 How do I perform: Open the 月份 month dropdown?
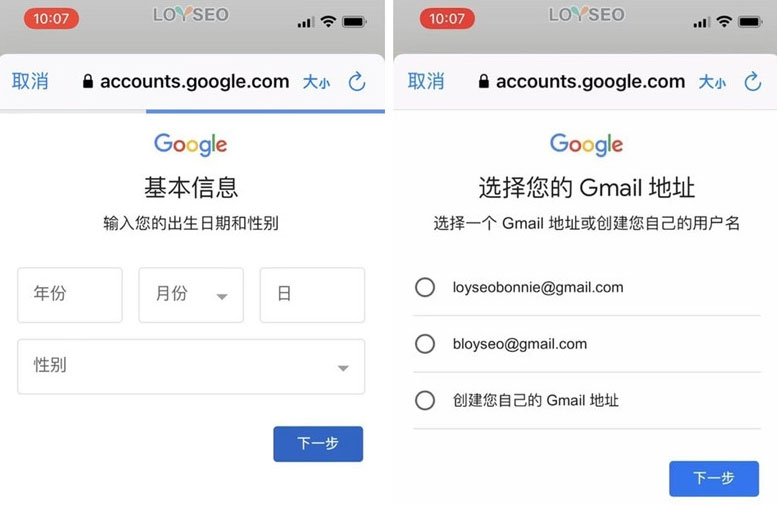point(191,295)
